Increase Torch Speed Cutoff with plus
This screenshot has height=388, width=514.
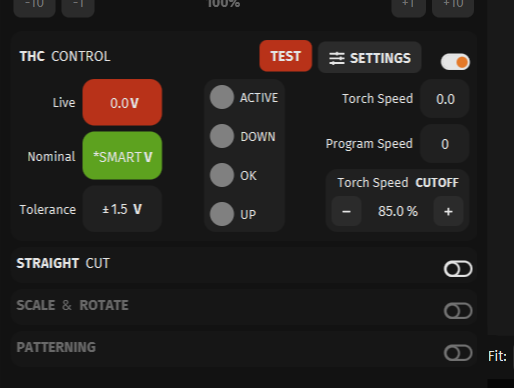point(448,211)
